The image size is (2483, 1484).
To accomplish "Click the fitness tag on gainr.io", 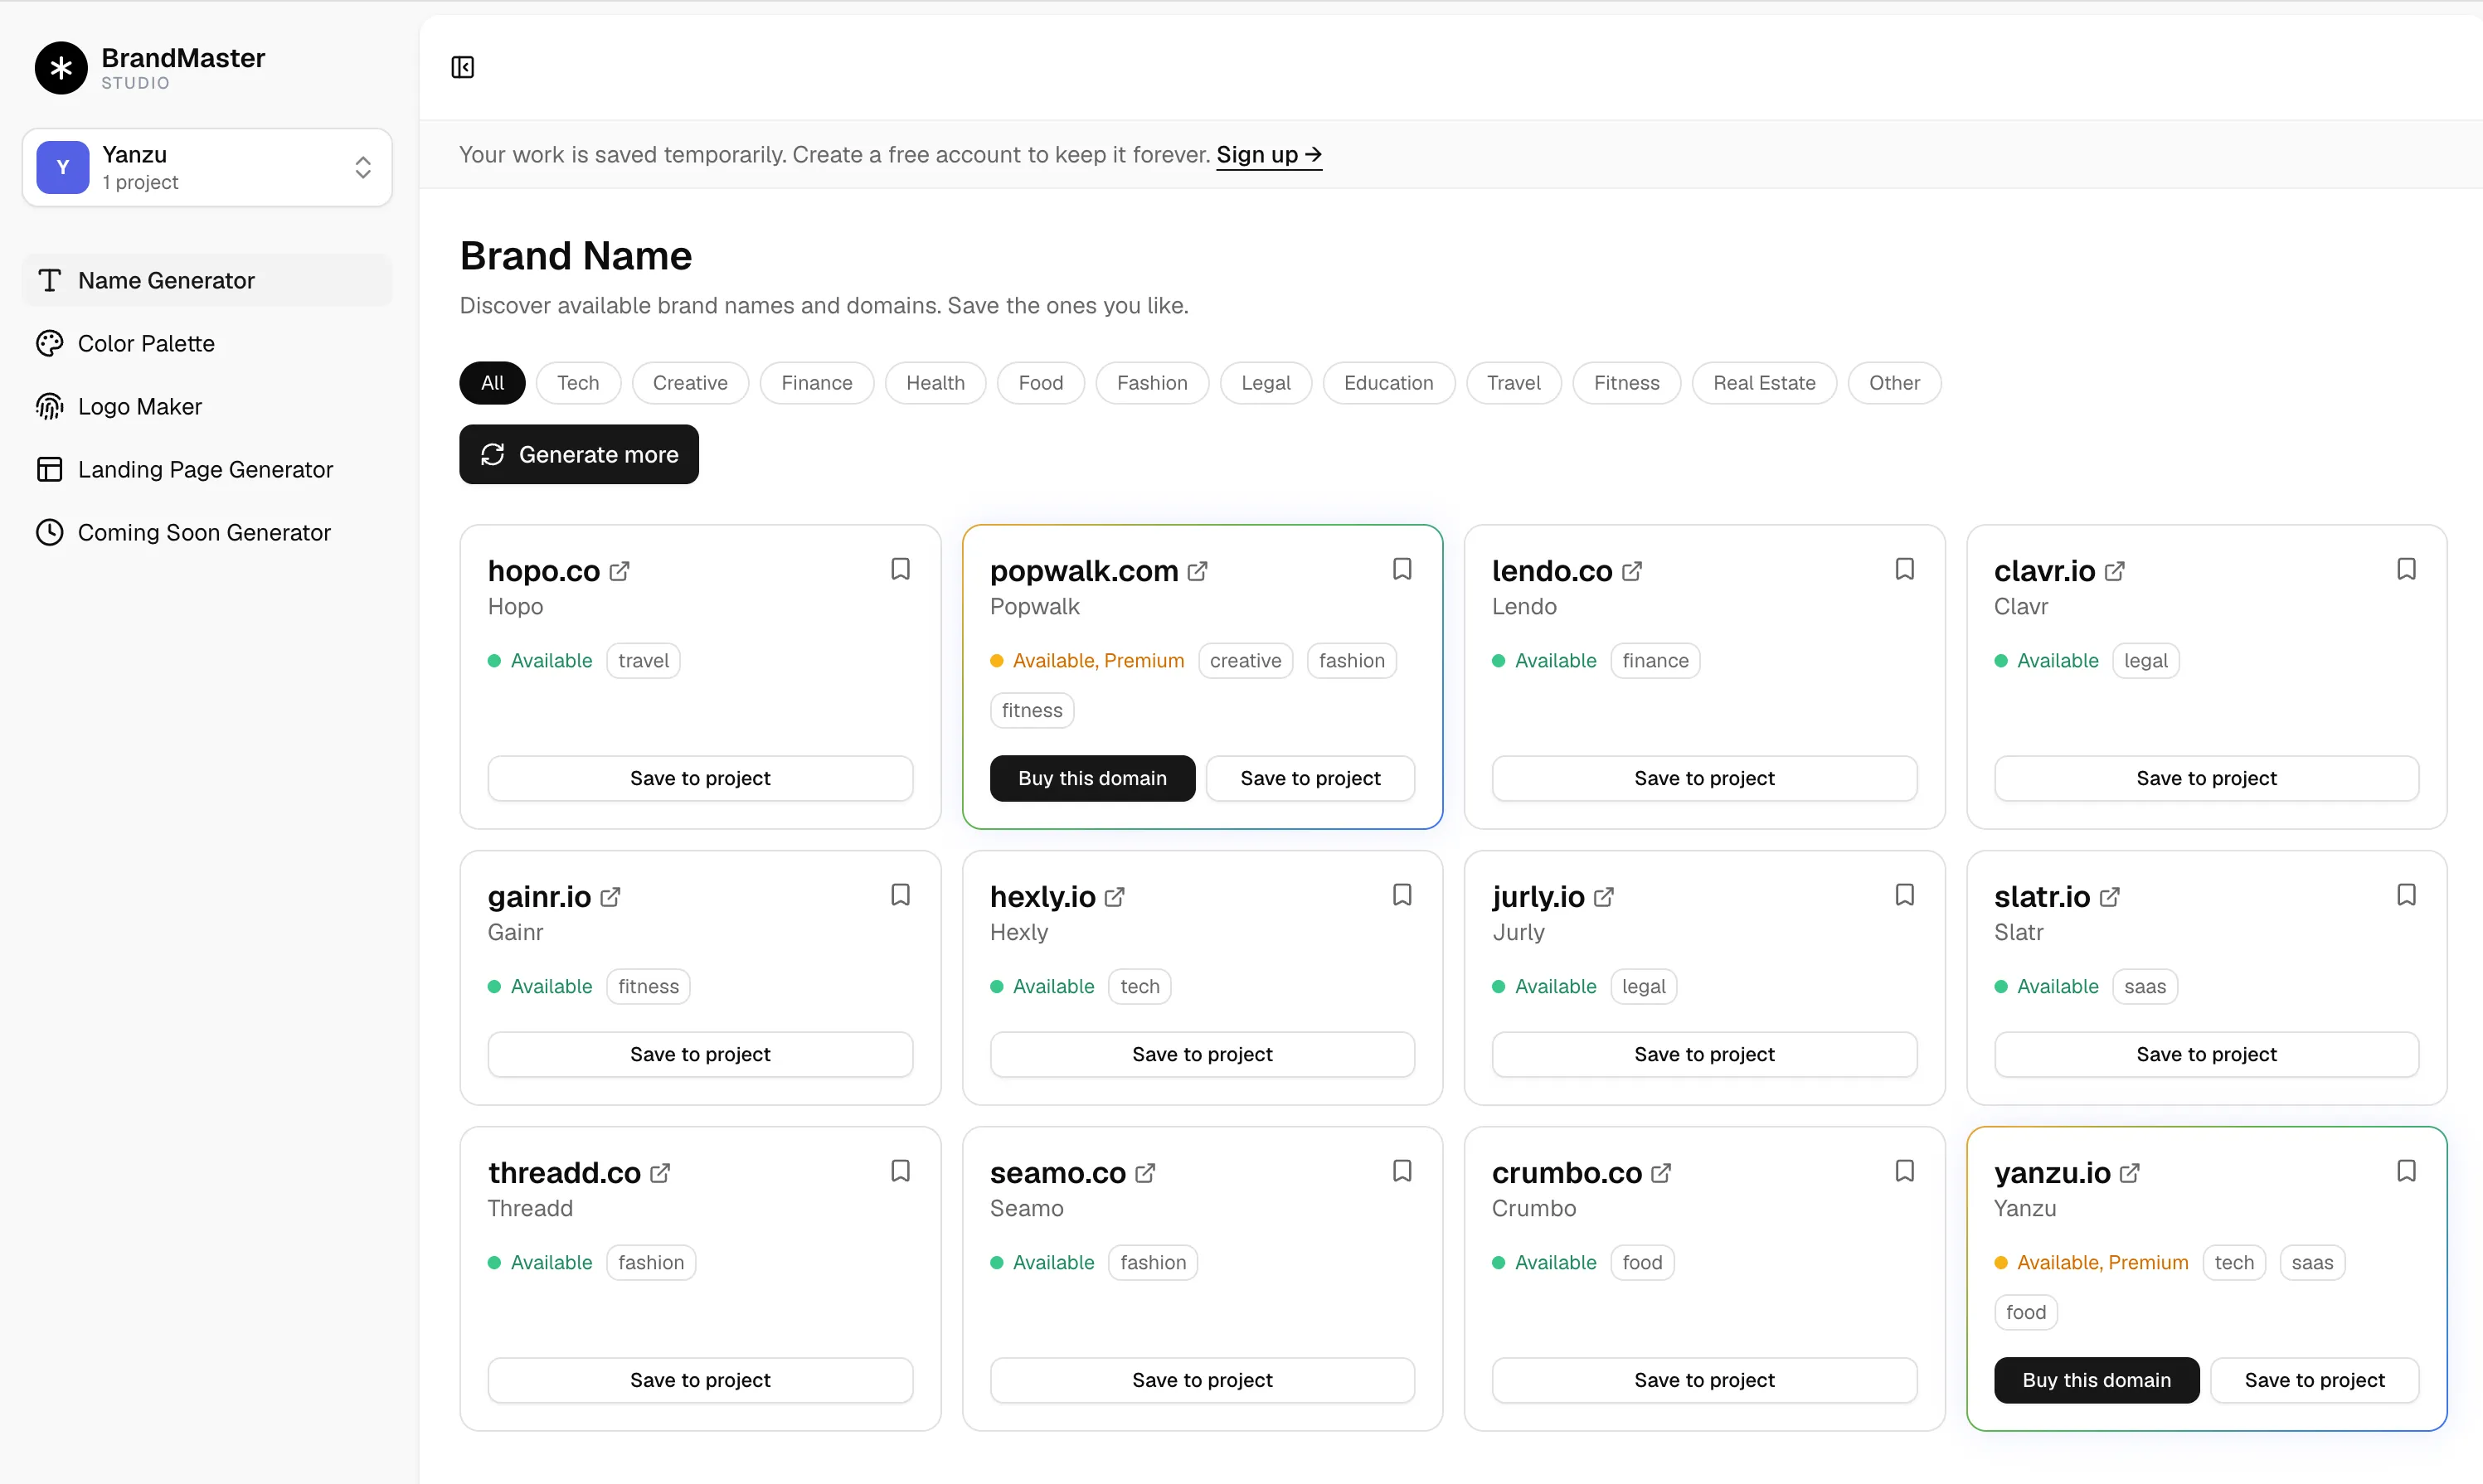I will (x=648, y=987).
